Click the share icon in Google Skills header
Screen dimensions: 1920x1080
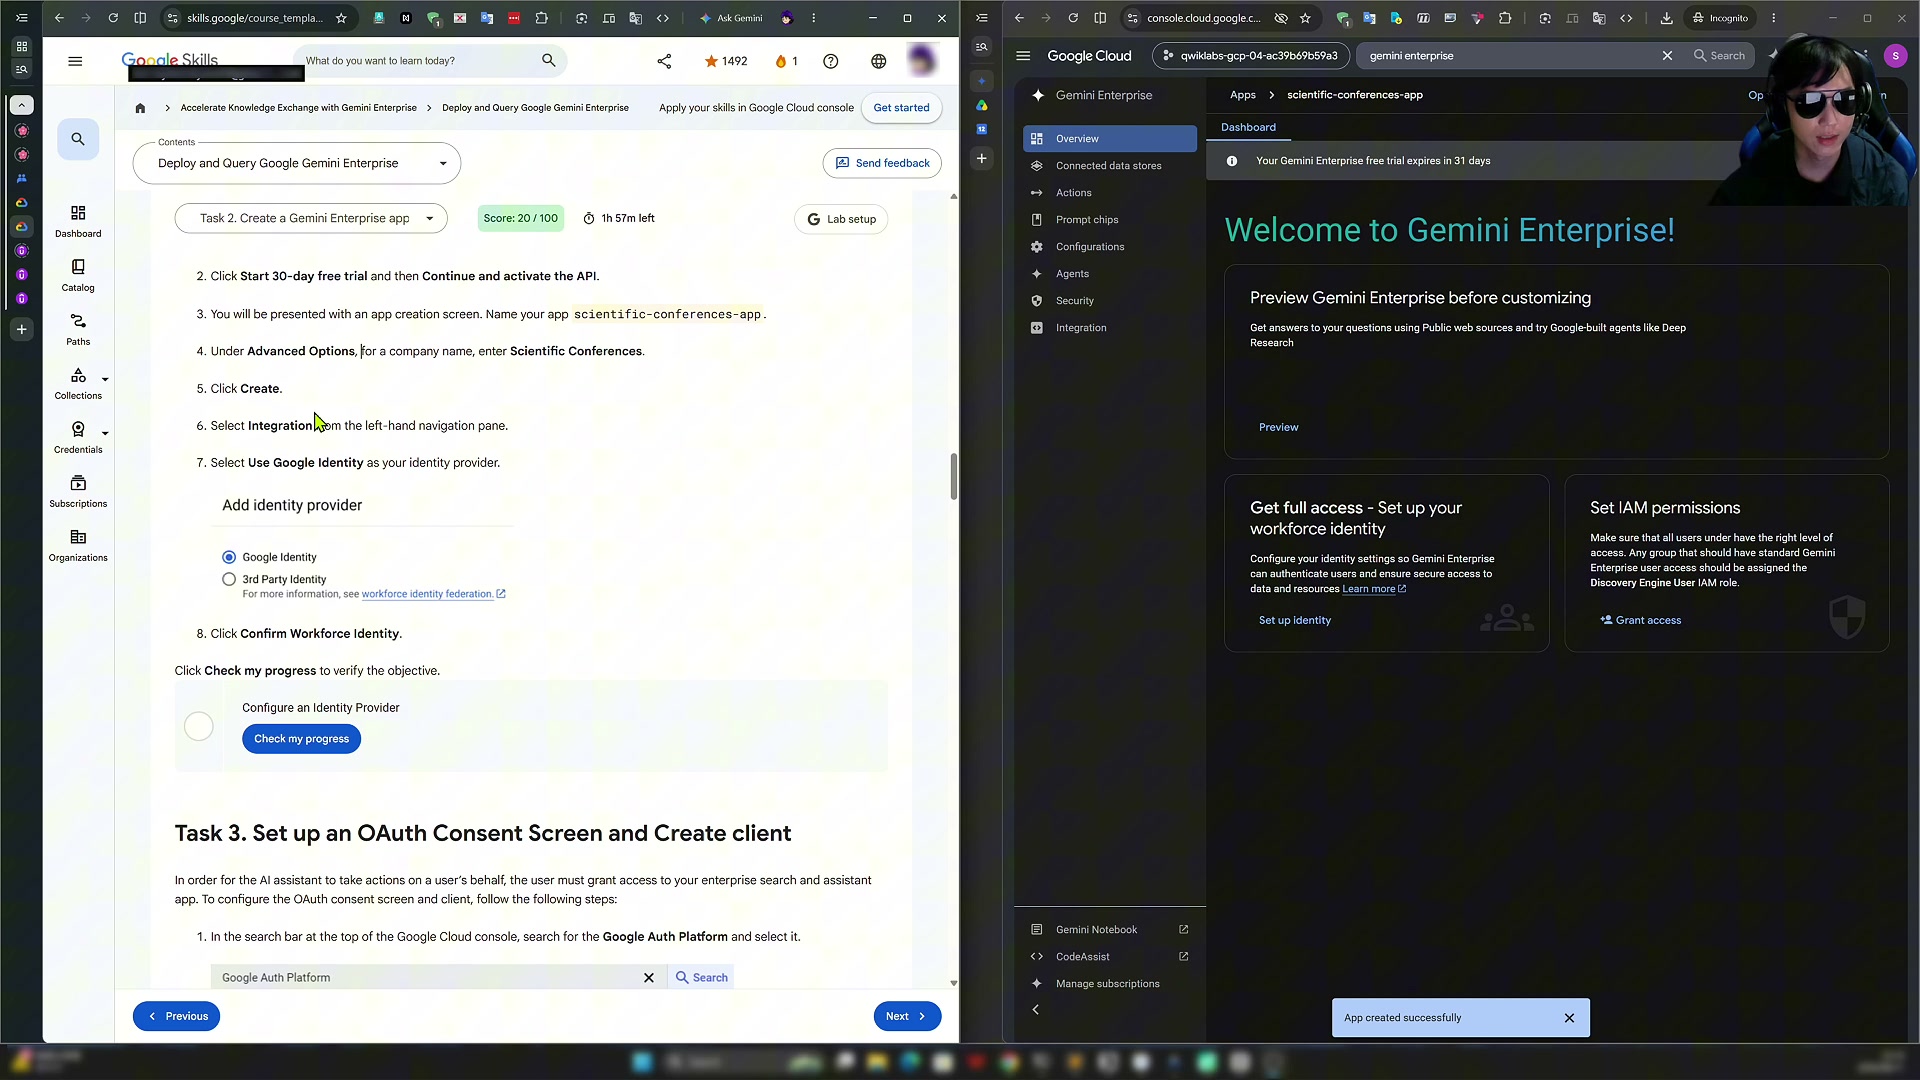pyautogui.click(x=664, y=61)
